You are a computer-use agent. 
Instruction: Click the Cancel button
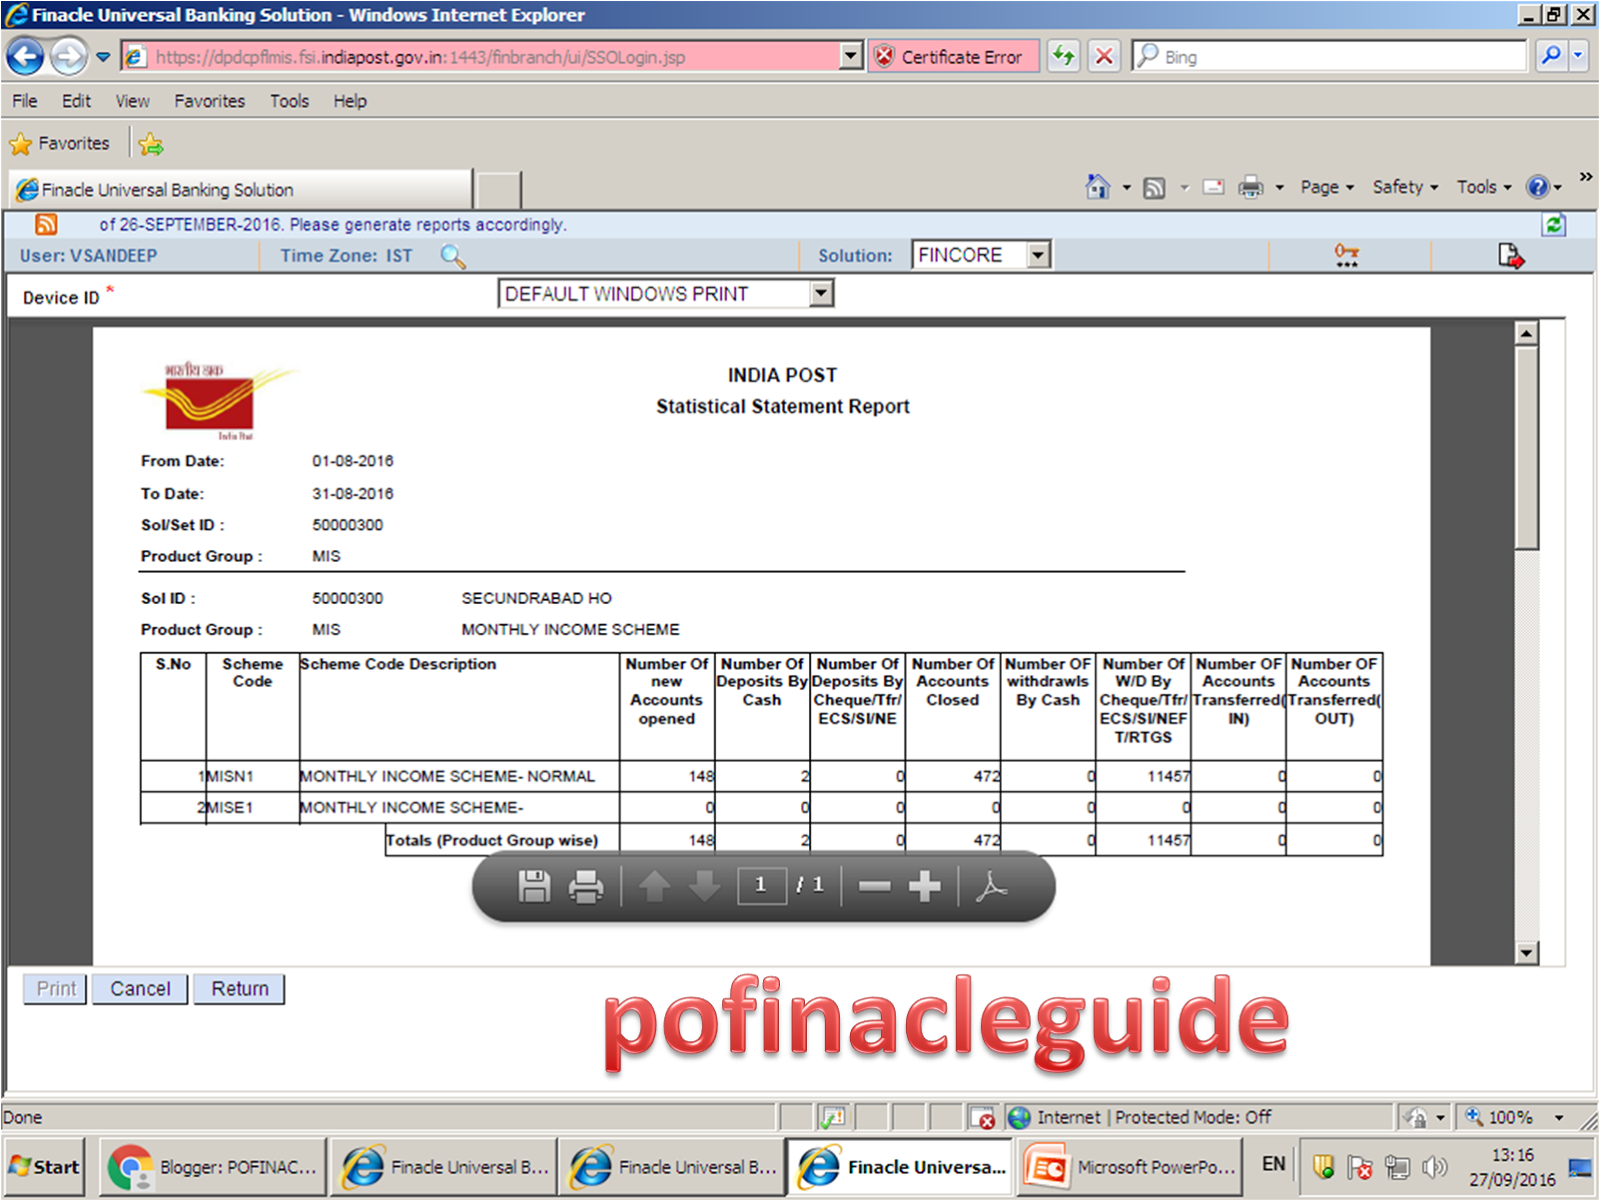click(139, 988)
